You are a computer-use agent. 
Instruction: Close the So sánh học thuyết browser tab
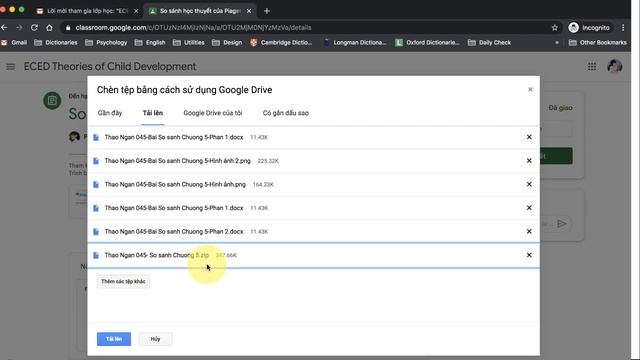(249, 11)
